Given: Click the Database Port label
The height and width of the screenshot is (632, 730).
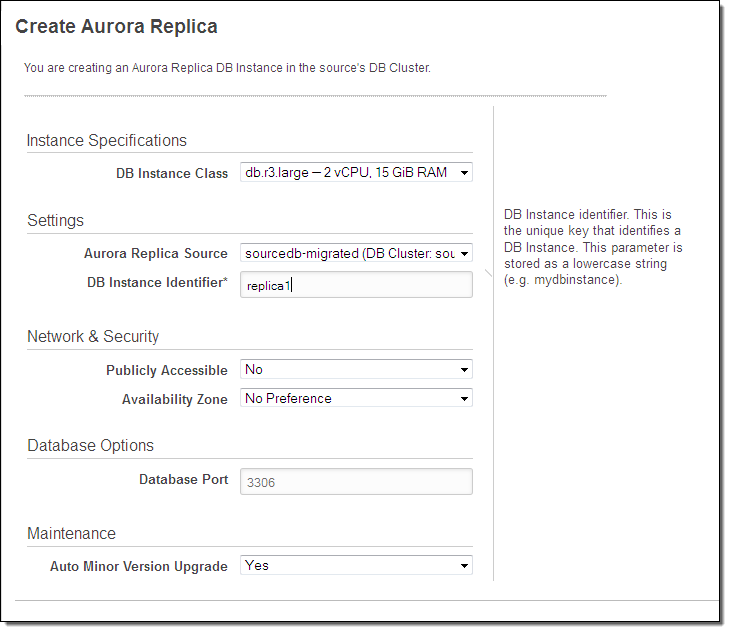Looking at the screenshot, I should (183, 480).
